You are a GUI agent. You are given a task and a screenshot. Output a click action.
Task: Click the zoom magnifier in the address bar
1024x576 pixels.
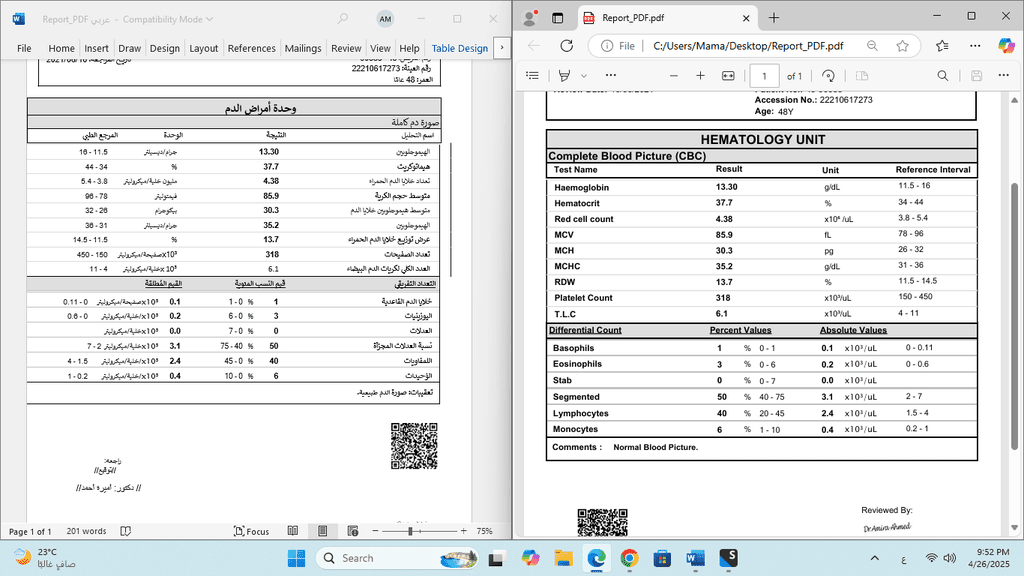pos(872,46)
